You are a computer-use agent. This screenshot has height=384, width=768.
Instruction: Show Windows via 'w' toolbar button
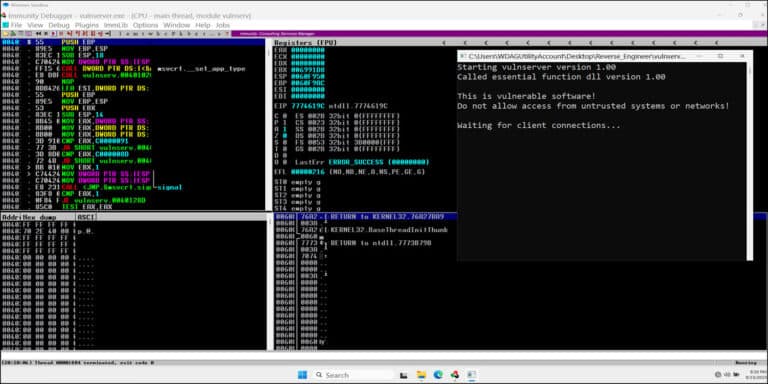tap(151, 33)
